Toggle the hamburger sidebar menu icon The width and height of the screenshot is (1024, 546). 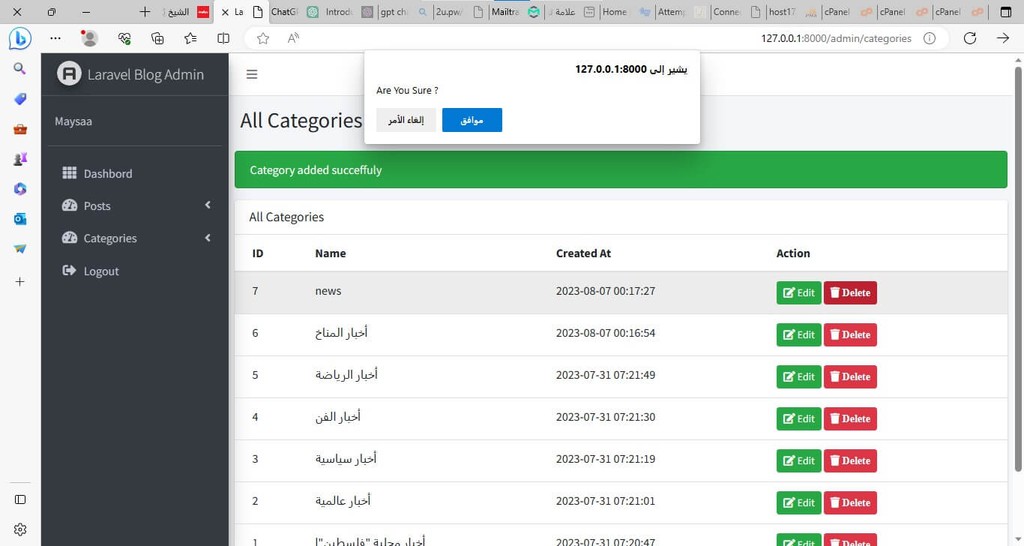[251, 74]
